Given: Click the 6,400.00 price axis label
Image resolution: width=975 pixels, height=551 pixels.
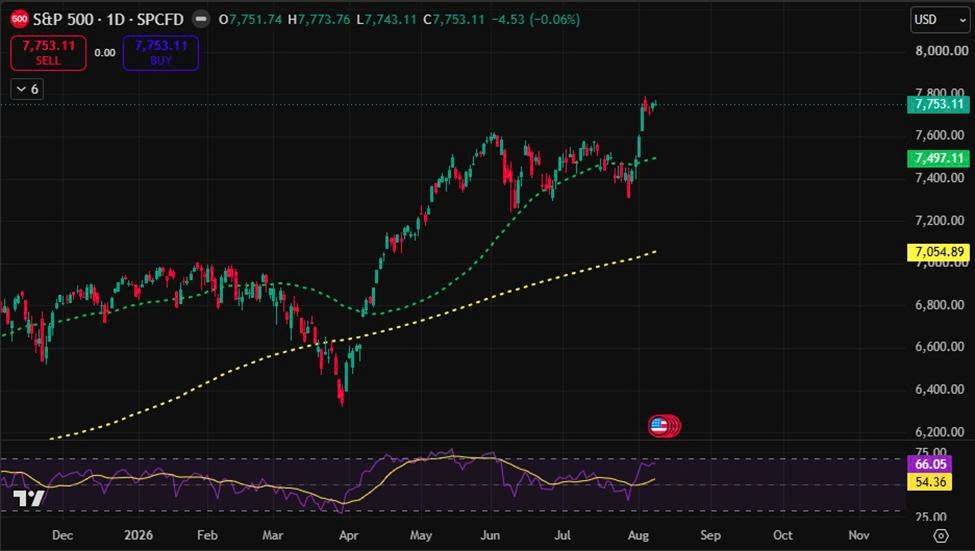Looking at the screenshot, I should [x=940, y=389].
